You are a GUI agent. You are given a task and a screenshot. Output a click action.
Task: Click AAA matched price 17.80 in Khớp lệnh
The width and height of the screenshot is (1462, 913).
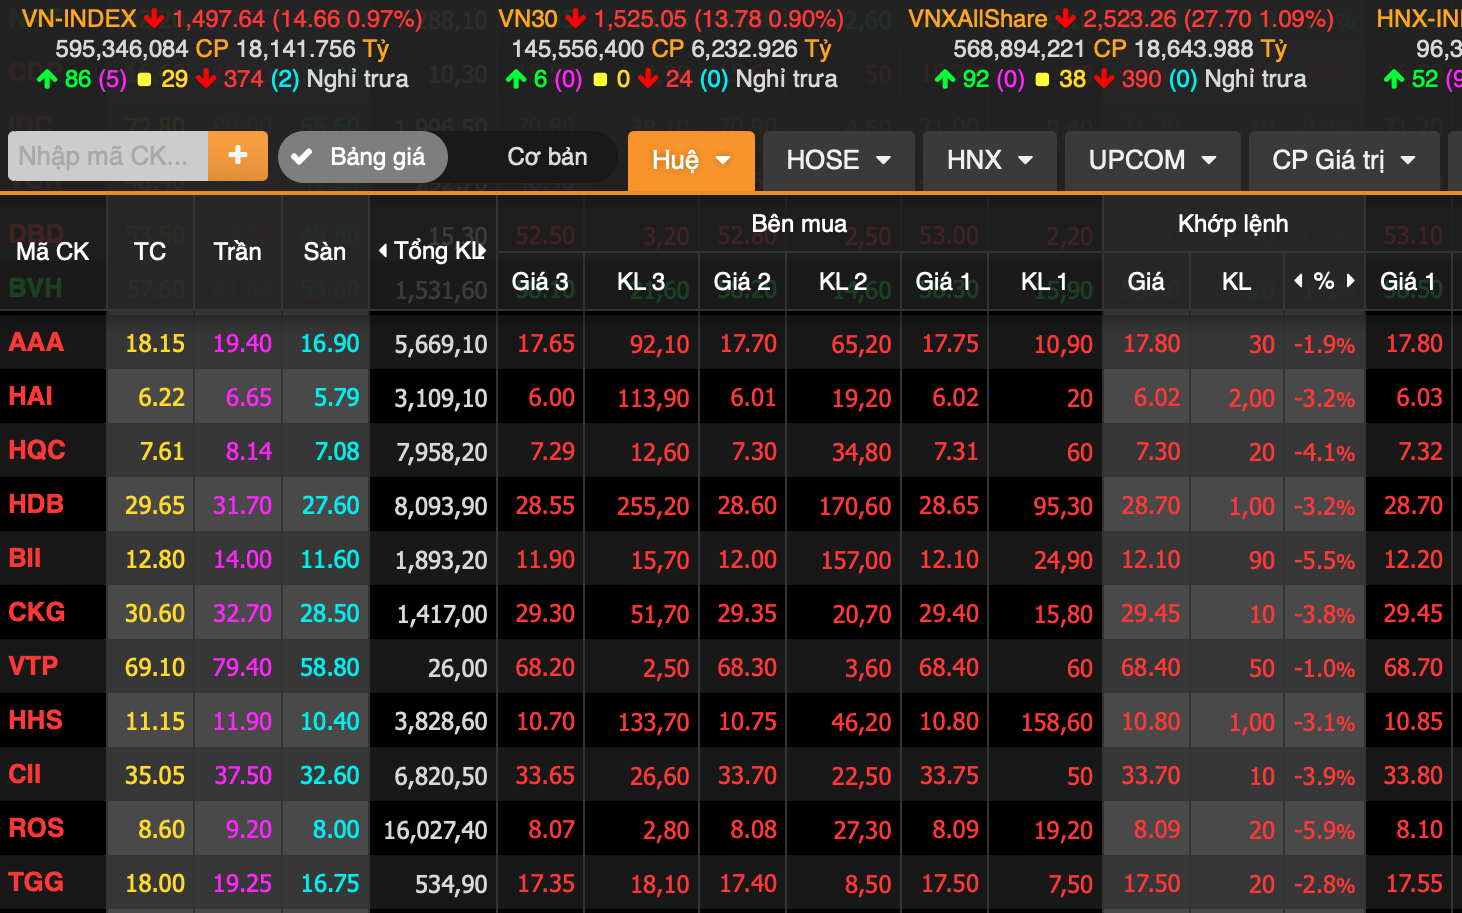pos(1151,343)
